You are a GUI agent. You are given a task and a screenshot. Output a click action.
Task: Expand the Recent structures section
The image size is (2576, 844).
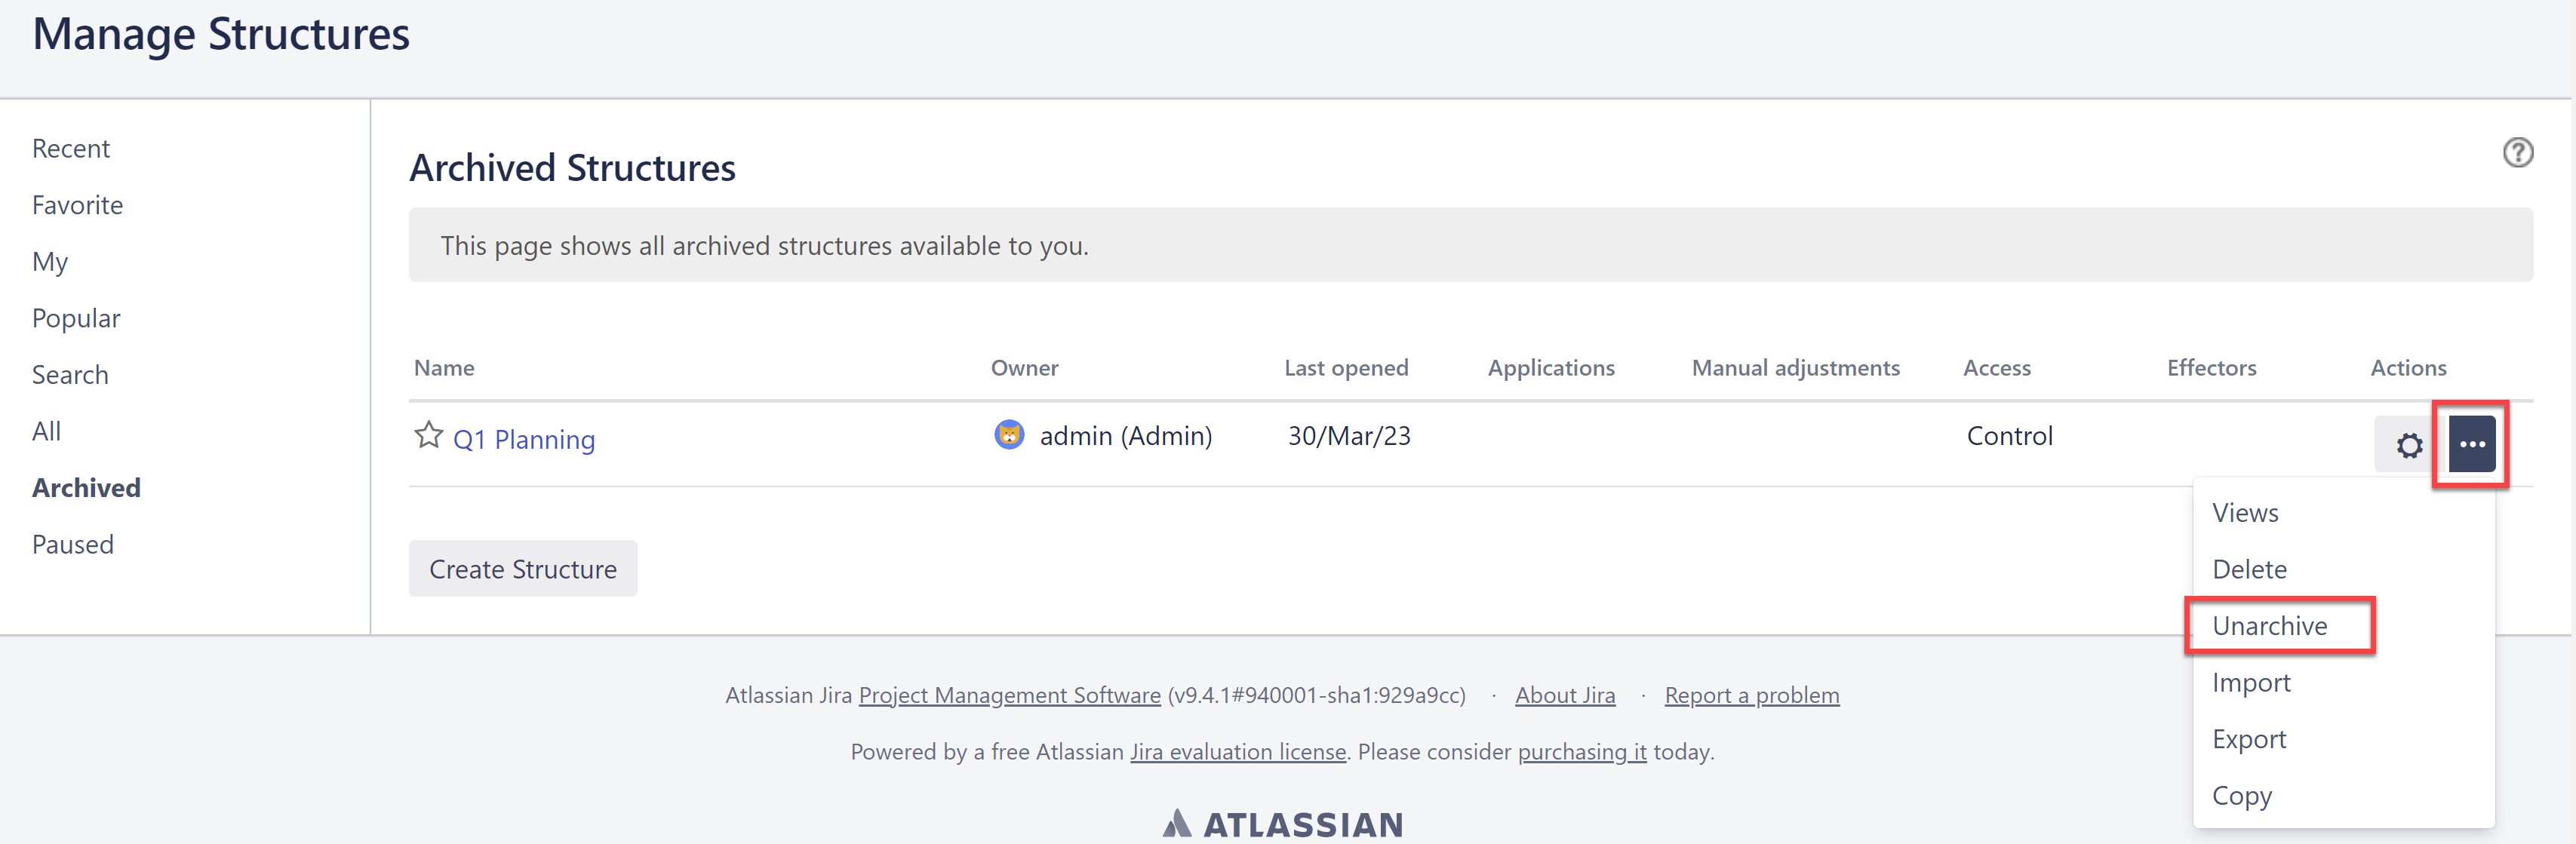click(71, 148)
